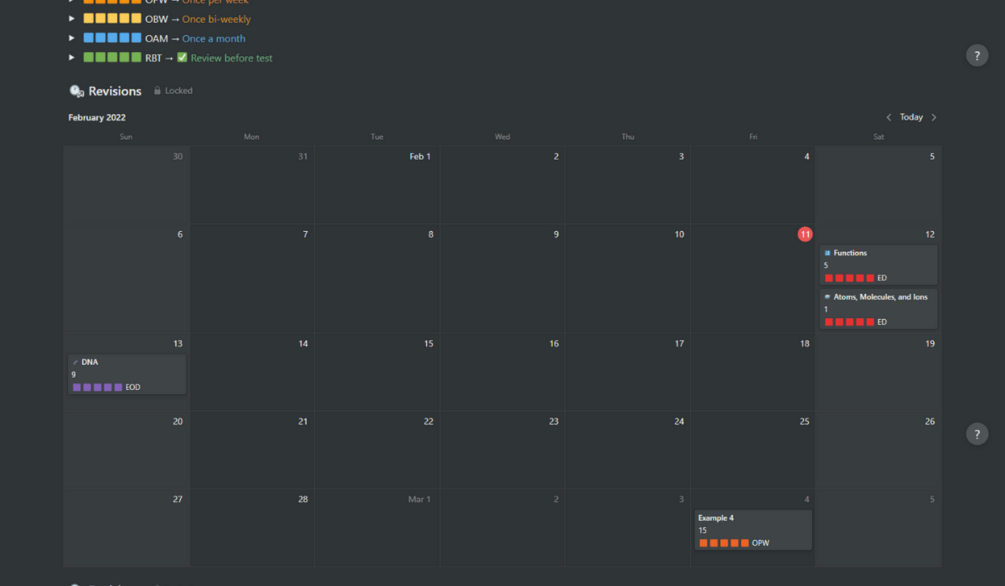Viewport: 1005px width, 586px height.
Task: Open the upper help question mark button
Action: [977, 55]
